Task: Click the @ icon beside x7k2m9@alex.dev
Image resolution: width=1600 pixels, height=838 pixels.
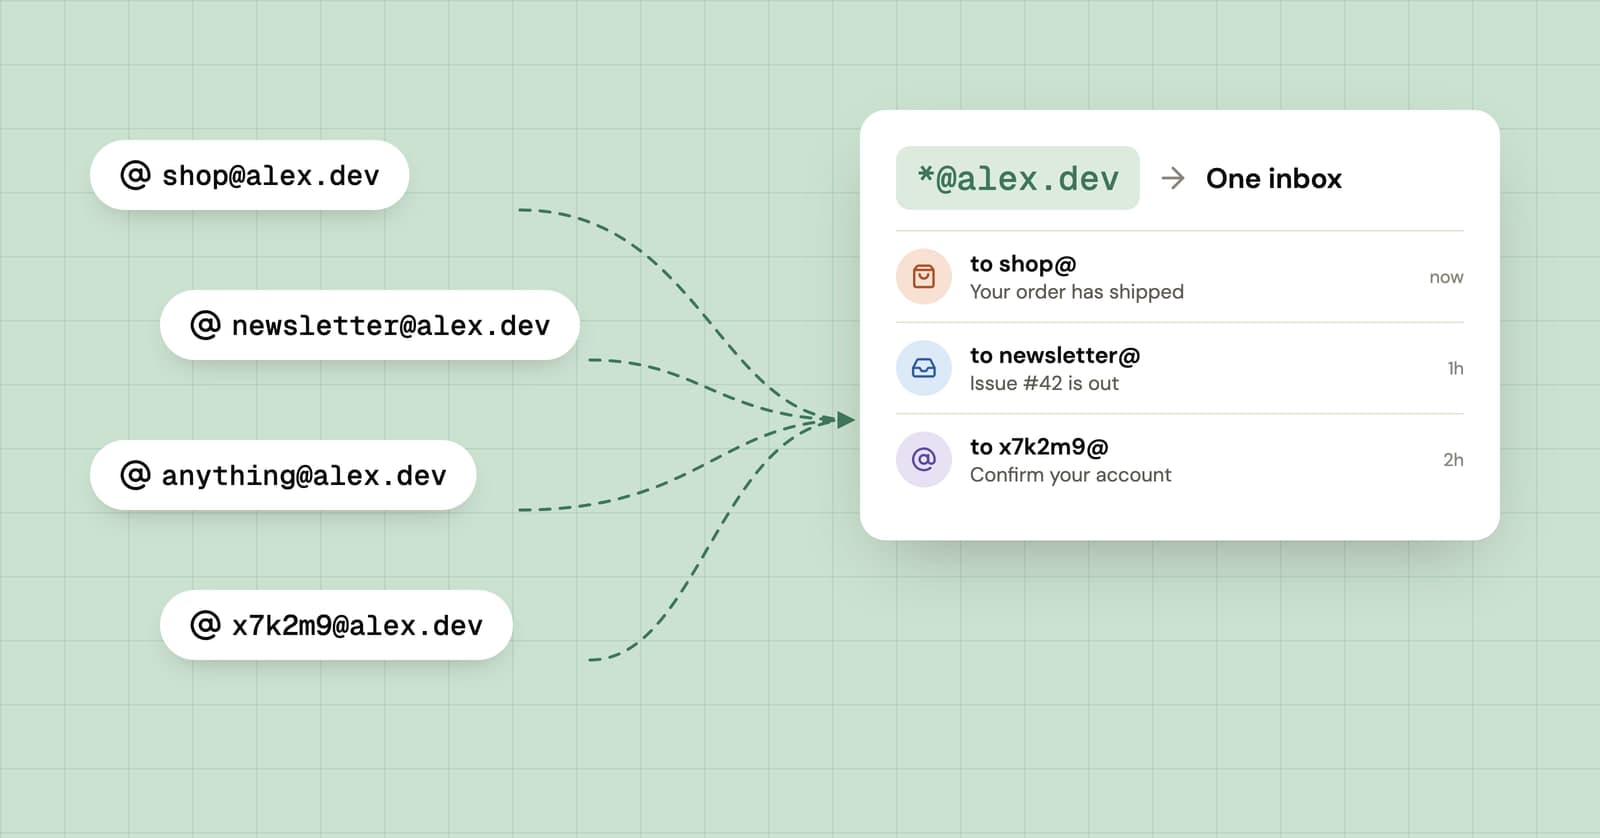Action: (x=205, y=625)
